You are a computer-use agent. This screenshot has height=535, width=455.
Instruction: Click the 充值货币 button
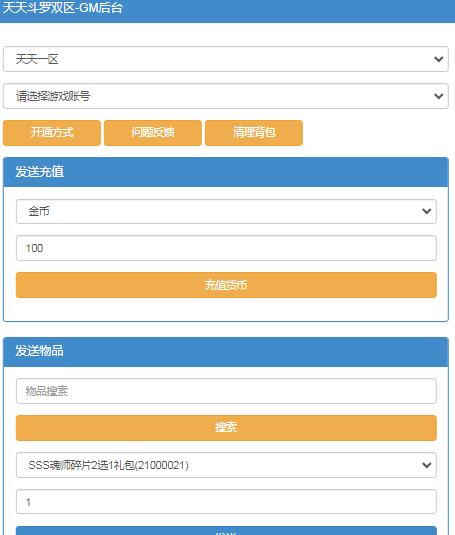pyautogui.click(x=226, y=285)
